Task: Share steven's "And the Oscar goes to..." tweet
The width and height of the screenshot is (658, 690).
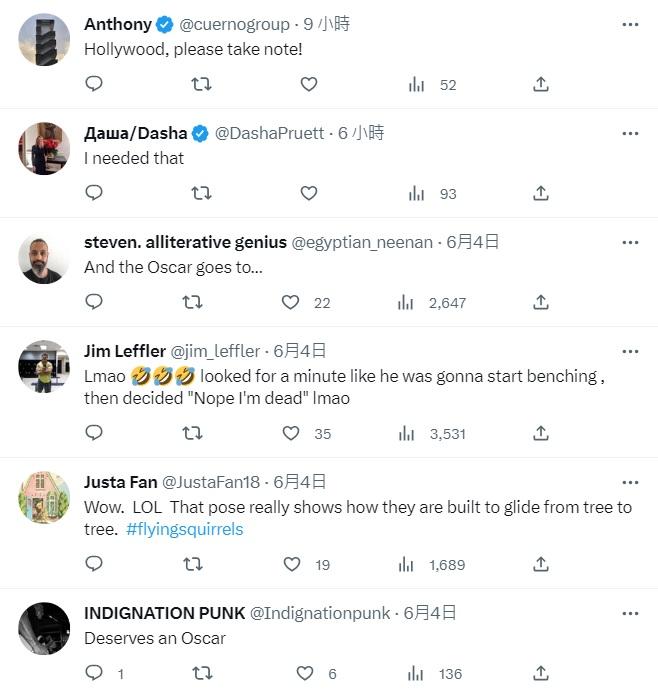Action: pos(540,302)
